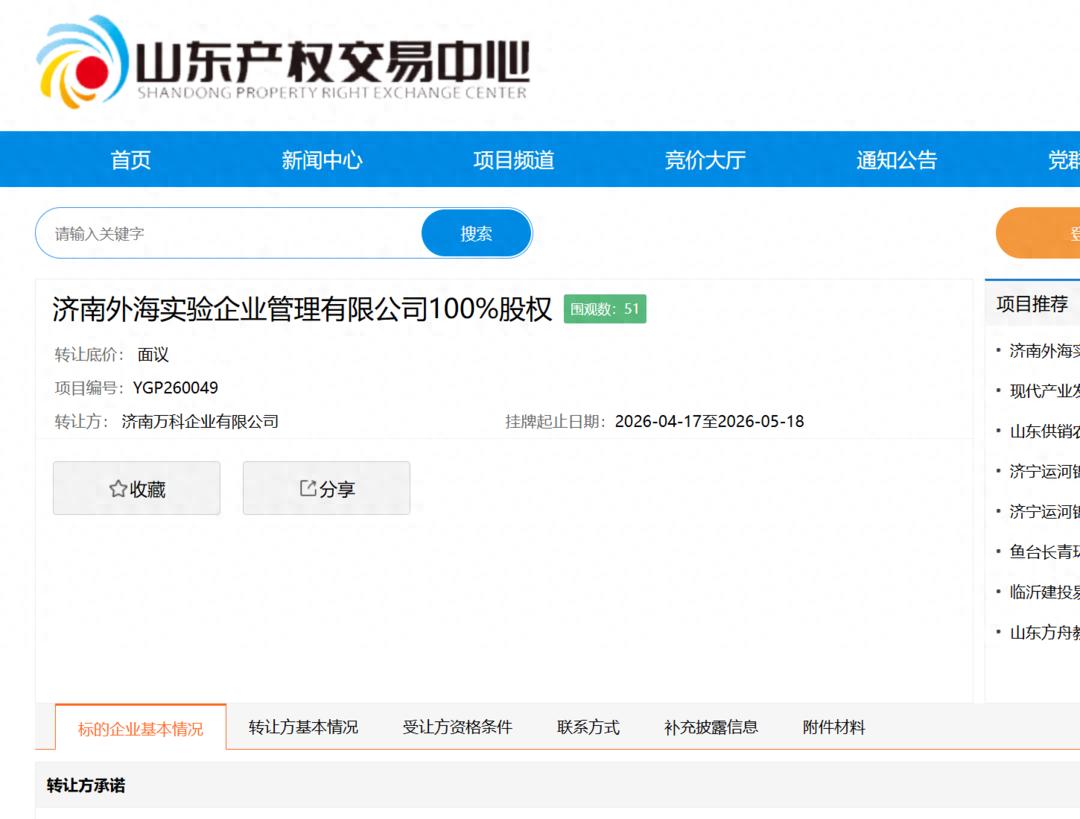Open the 补充披露信息 tab

coord(711,727)
